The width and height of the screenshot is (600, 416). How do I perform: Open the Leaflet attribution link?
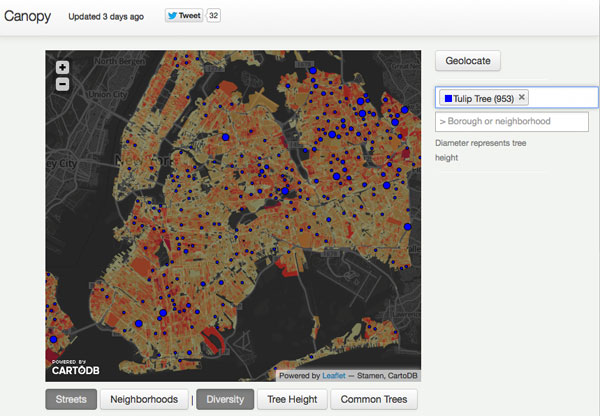click(334, 376)
